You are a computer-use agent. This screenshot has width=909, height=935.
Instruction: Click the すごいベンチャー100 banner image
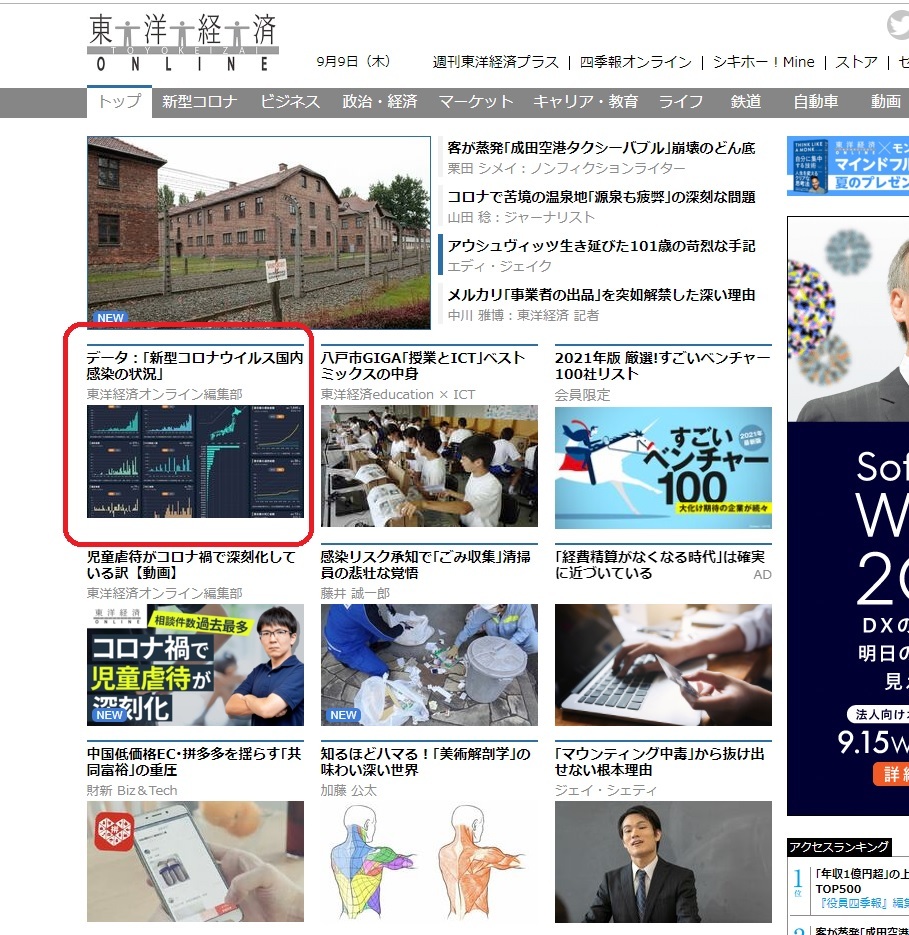tap(663, 468)
